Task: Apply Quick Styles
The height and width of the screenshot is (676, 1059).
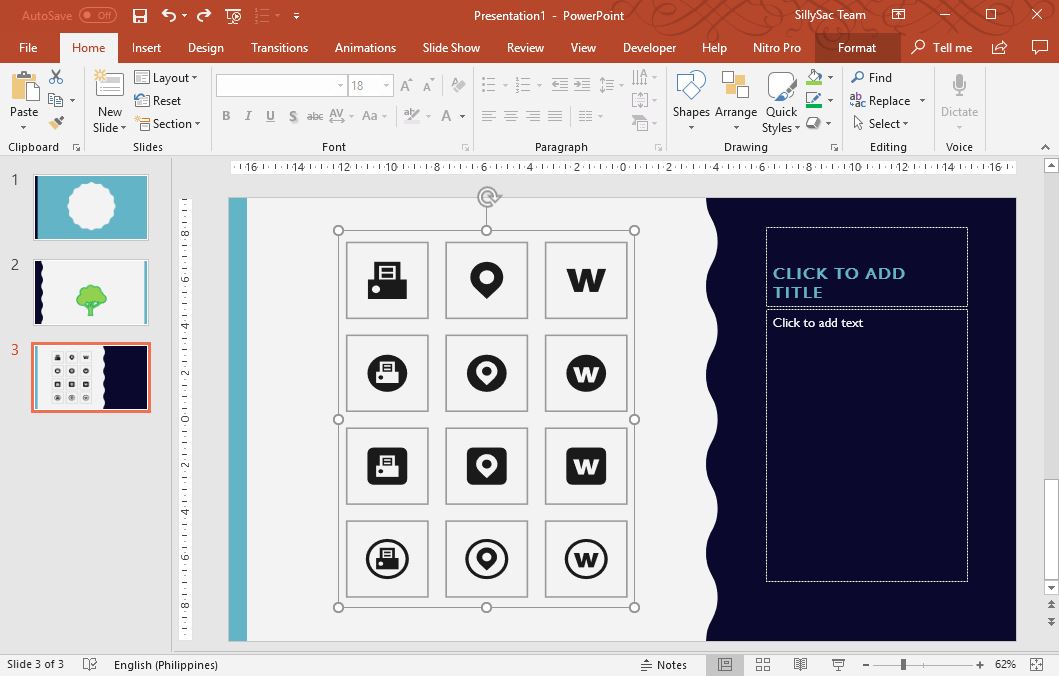Action: [x=781, y=100]
